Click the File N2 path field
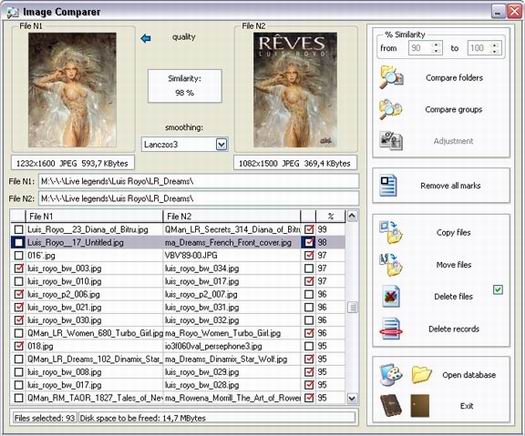The height and width of the screenshot is (436, 525). (199, 199)
